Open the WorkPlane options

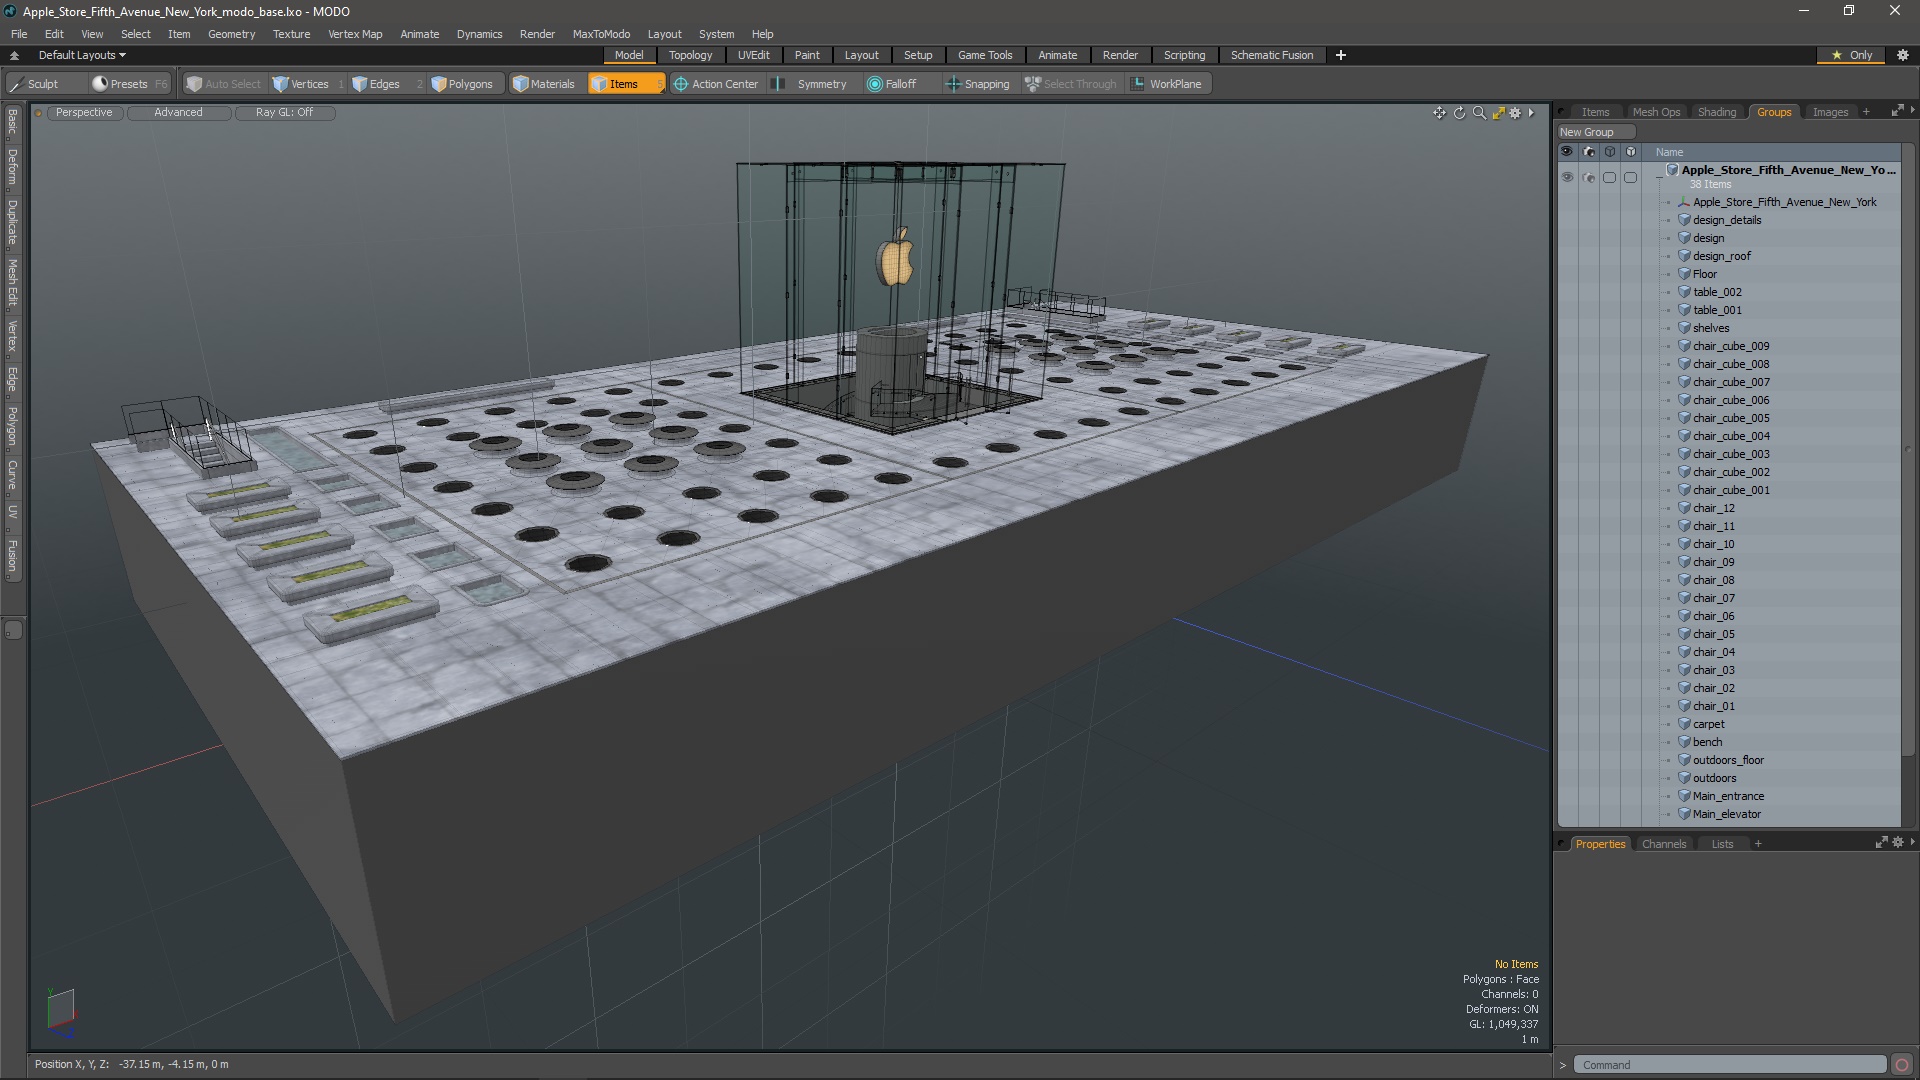click(x=1167, y=84)
